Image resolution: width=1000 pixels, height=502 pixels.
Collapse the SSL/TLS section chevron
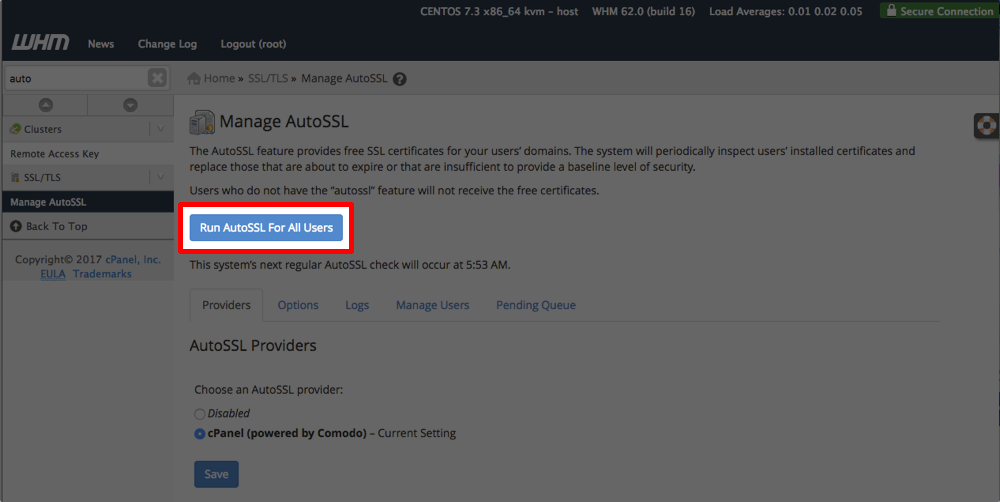[x=161, y=177]
